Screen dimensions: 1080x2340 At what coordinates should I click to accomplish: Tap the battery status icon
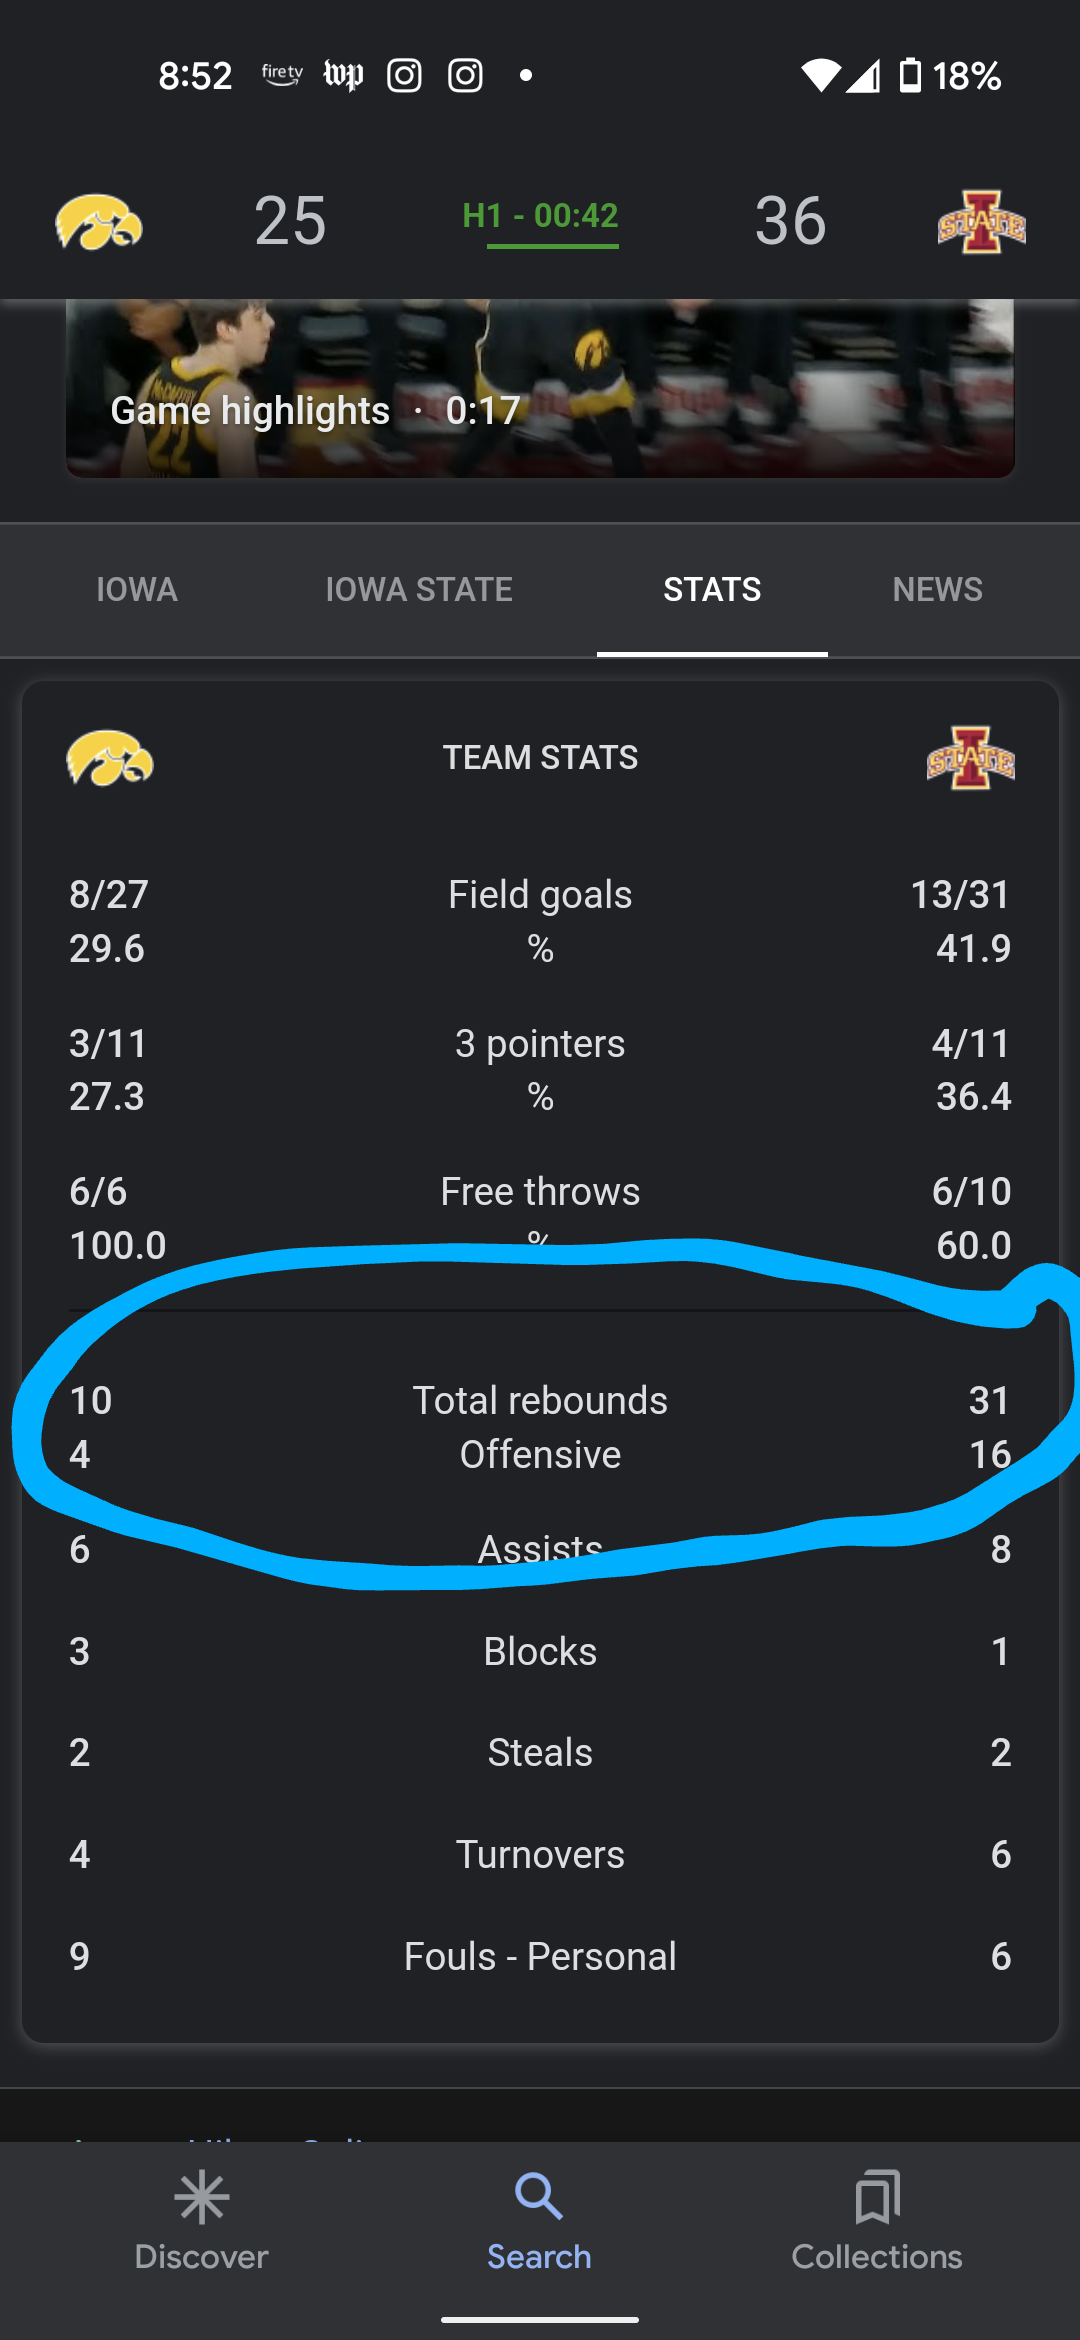point(910,75)
